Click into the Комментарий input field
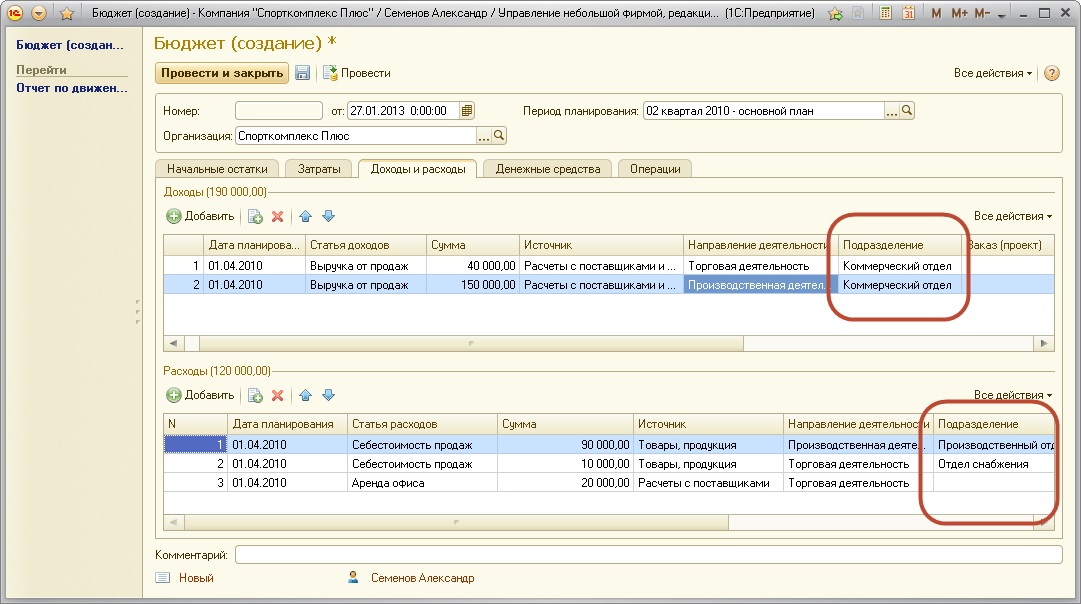Screen dimensions: 1081x604 (x=648, y=554)
